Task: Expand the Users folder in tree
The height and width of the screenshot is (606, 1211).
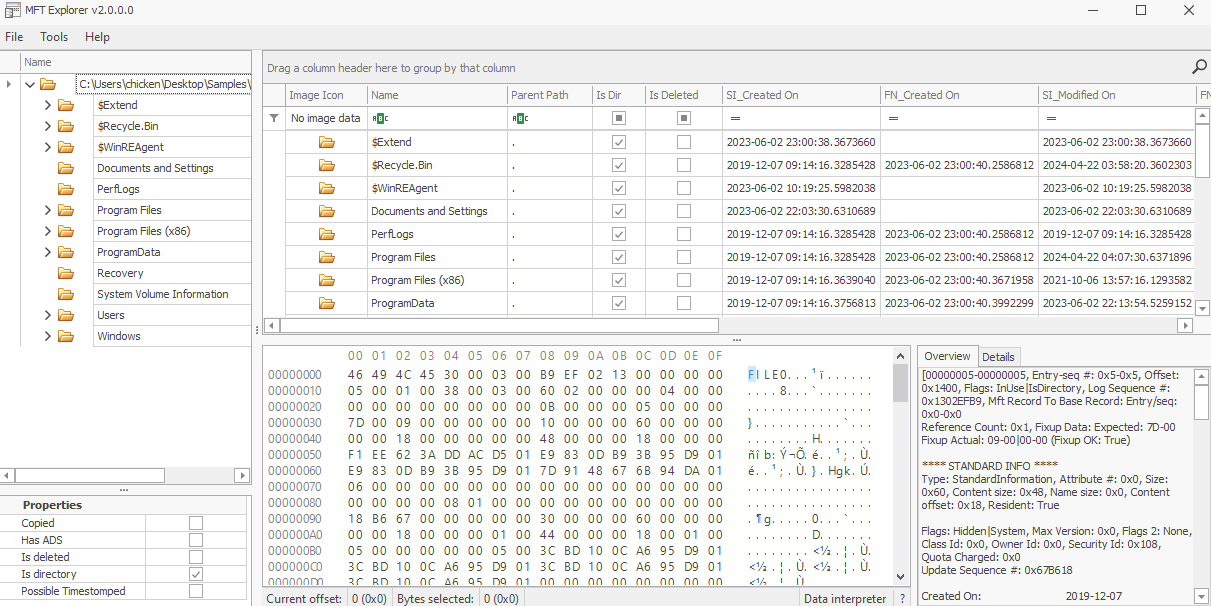Action: [47, 315]
